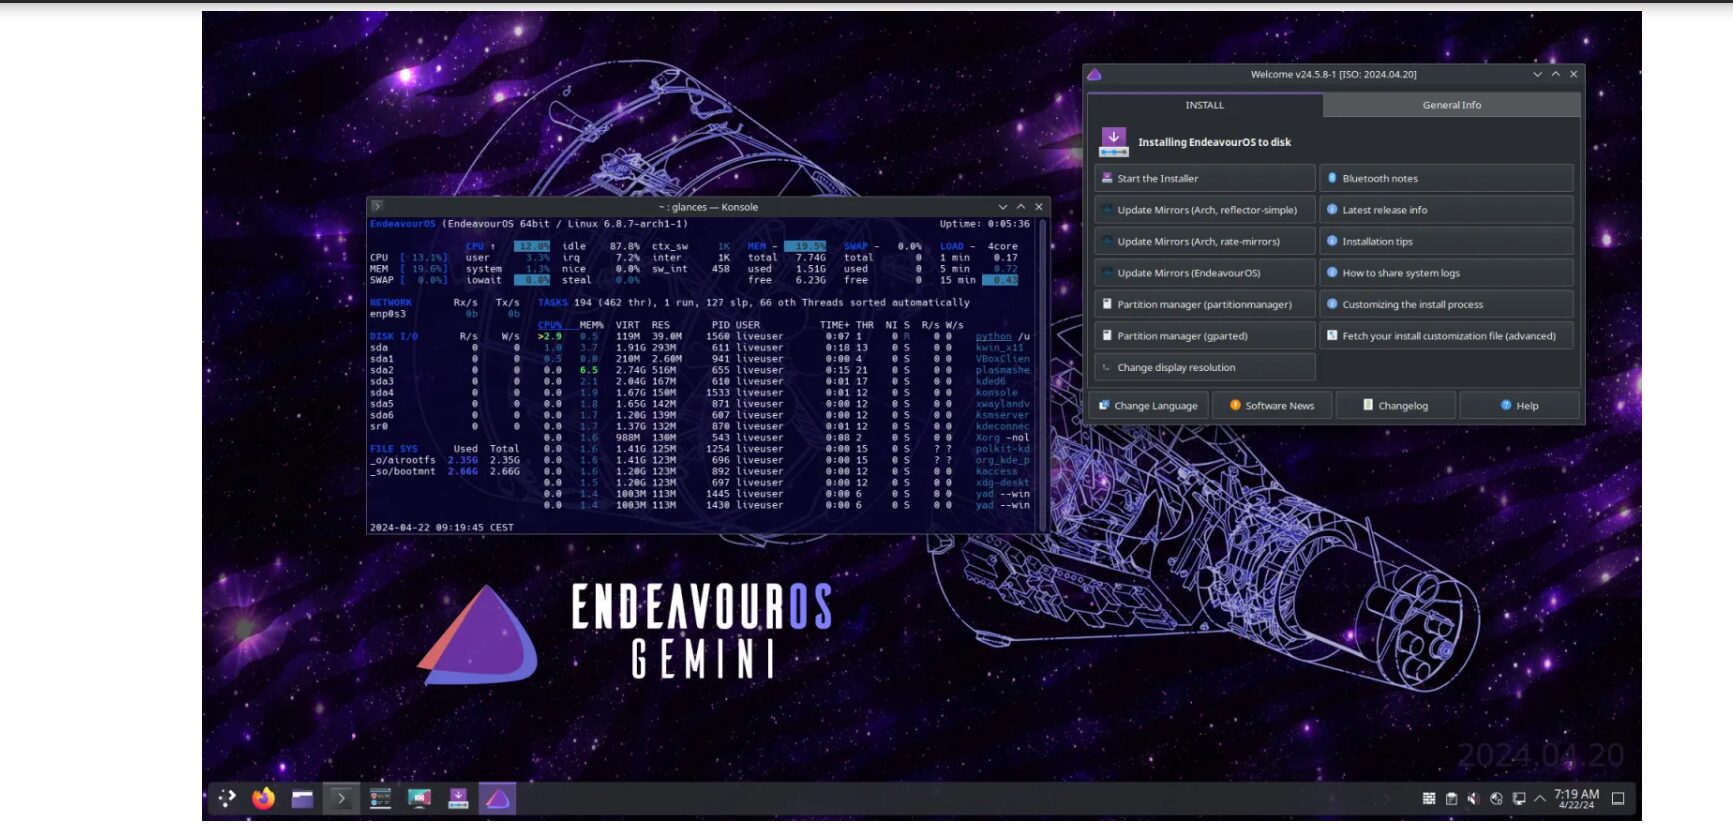1733x838 pixels.
Task: Open Installation tips
Action: [1446, 241]
